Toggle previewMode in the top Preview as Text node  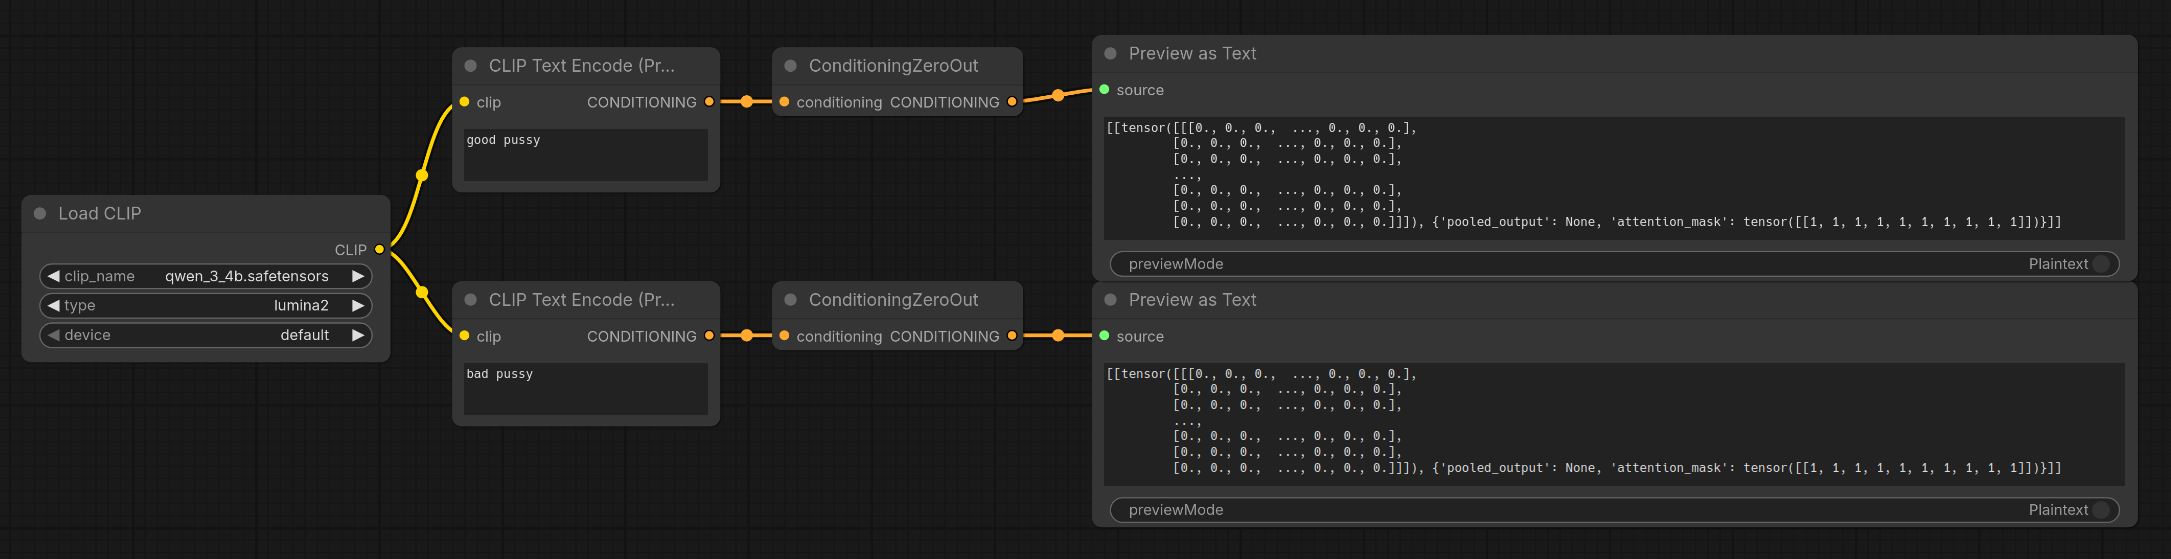click(2100, 264)
